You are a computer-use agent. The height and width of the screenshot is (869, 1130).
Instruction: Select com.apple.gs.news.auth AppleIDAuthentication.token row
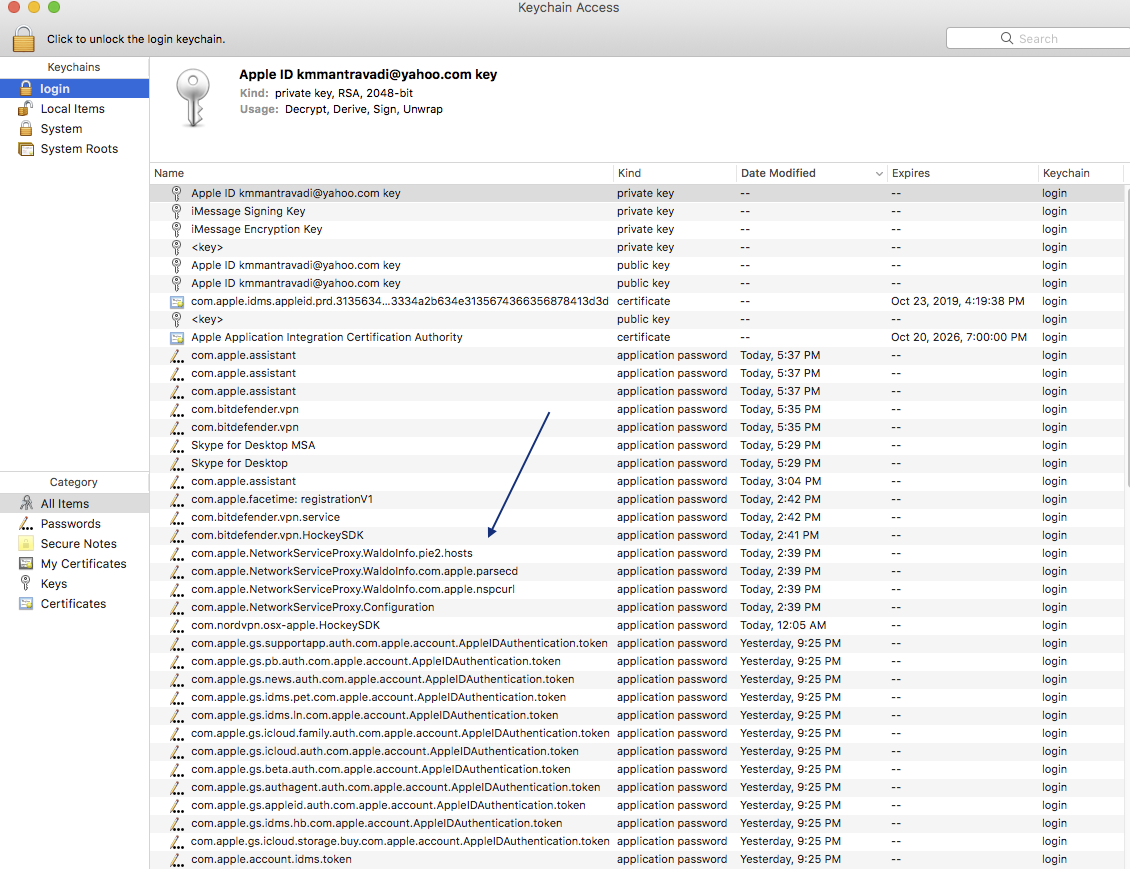click(x=637, y=679)
